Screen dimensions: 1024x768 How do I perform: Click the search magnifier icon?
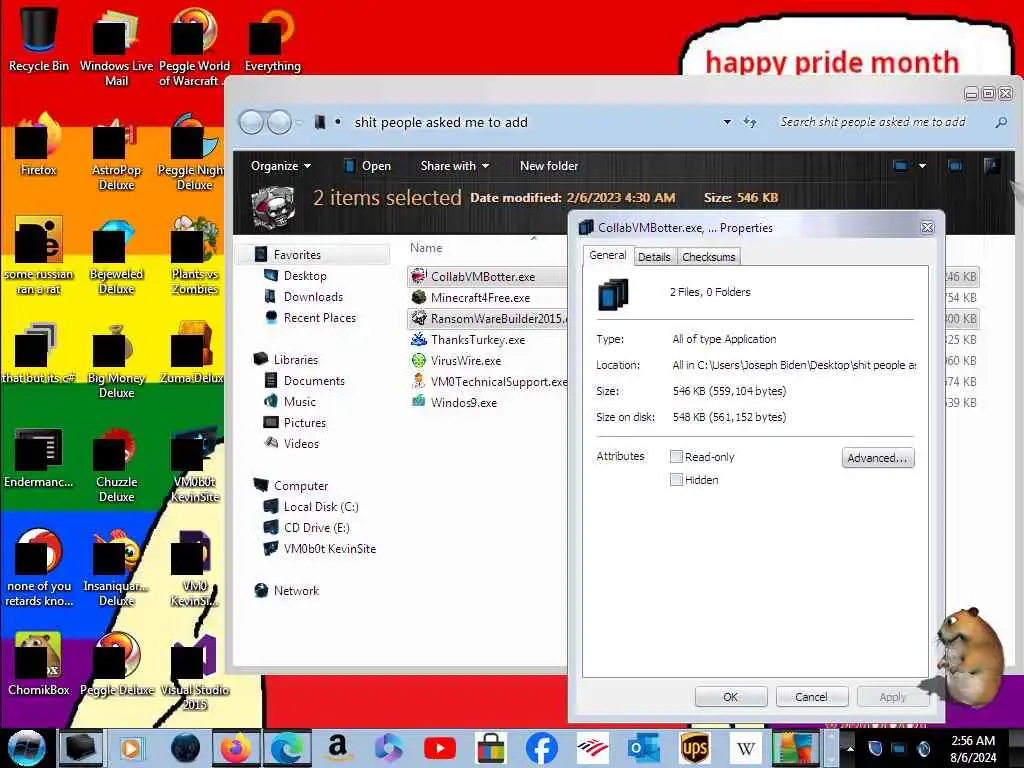(1000, 122)
